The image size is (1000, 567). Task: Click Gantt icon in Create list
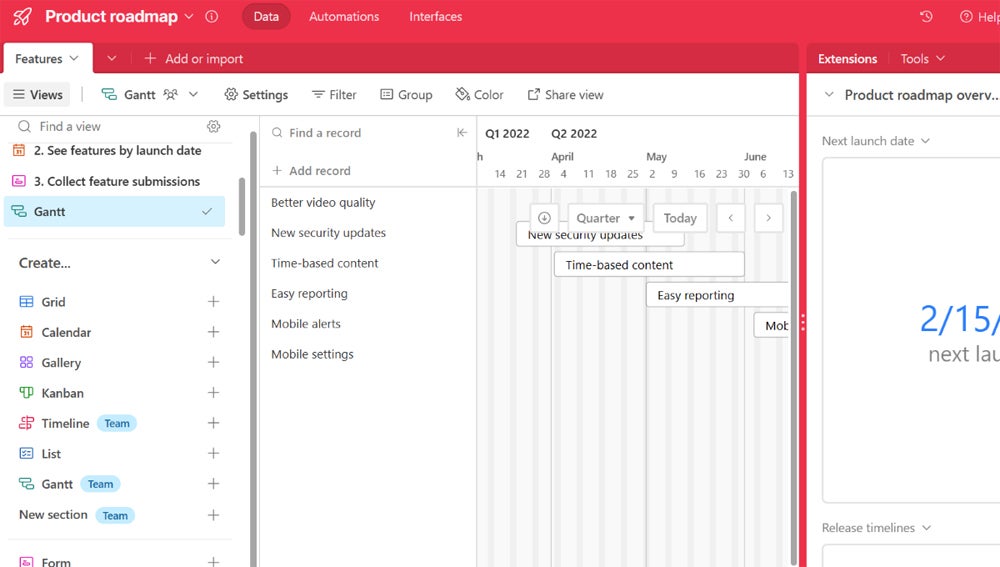pos(26,484)
